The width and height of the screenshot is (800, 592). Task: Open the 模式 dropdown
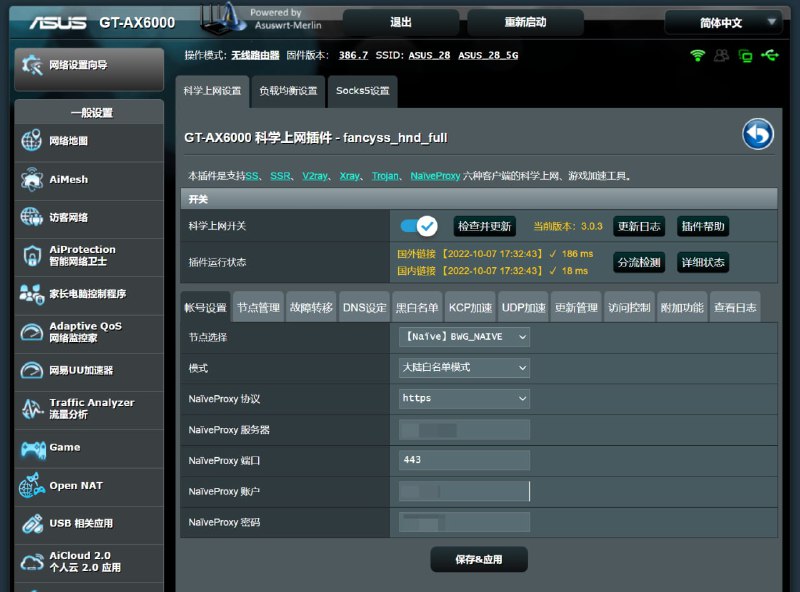tap(464, 367)
